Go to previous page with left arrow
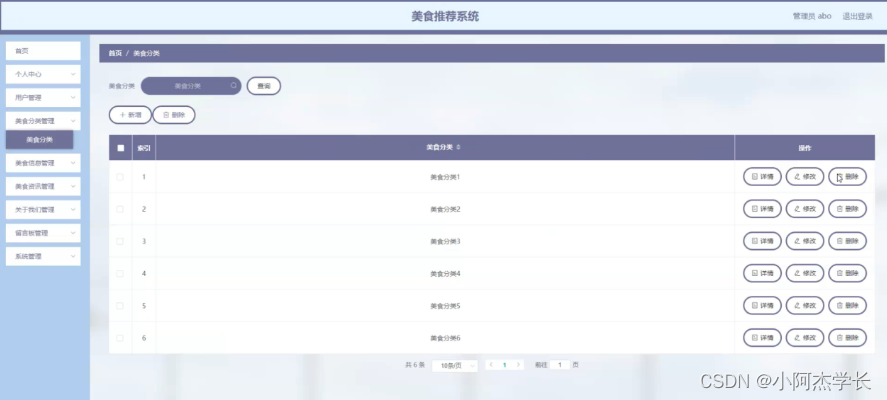 [491, 365]
